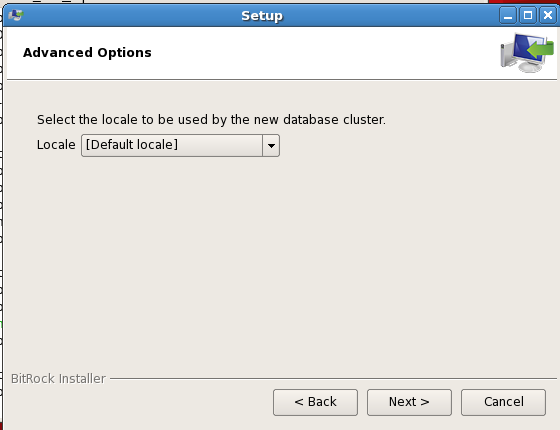Close the Setup window
The height and width of the screenshot is (430, 560).
click(548, 16)
